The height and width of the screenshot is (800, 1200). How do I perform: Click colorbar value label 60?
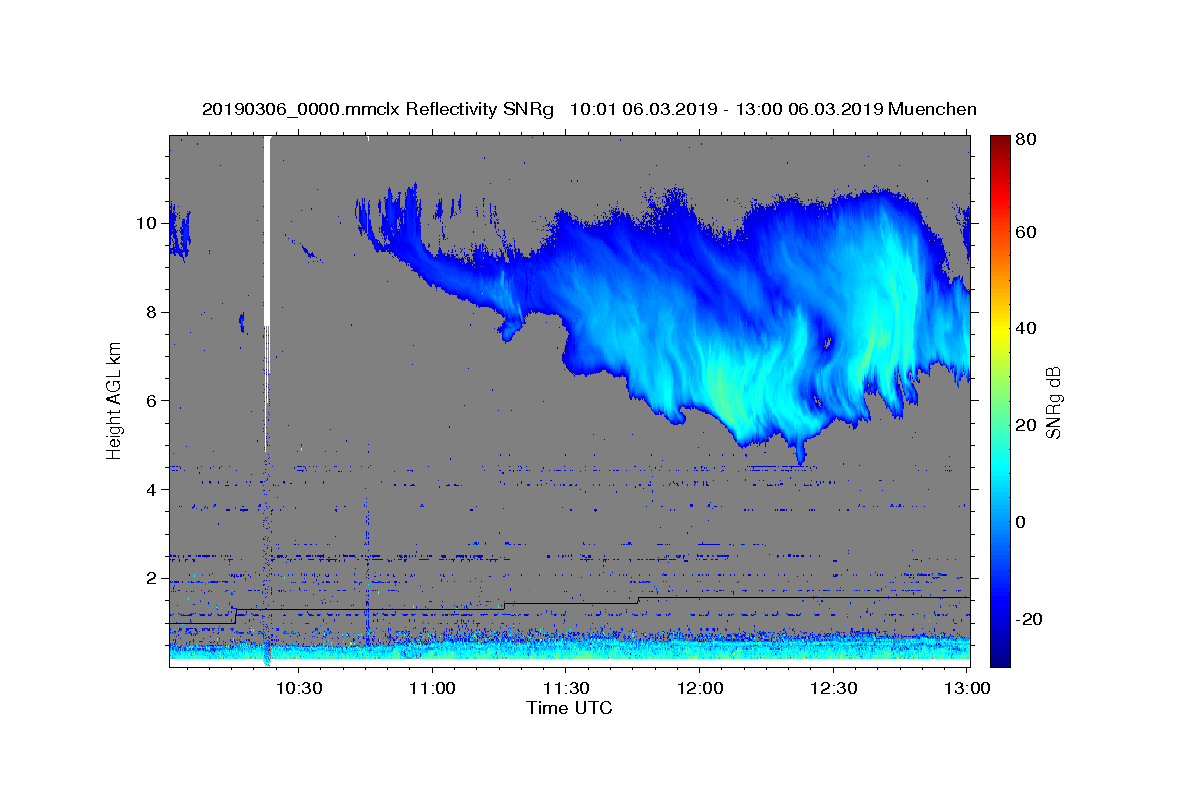(x=1025, y=232)
